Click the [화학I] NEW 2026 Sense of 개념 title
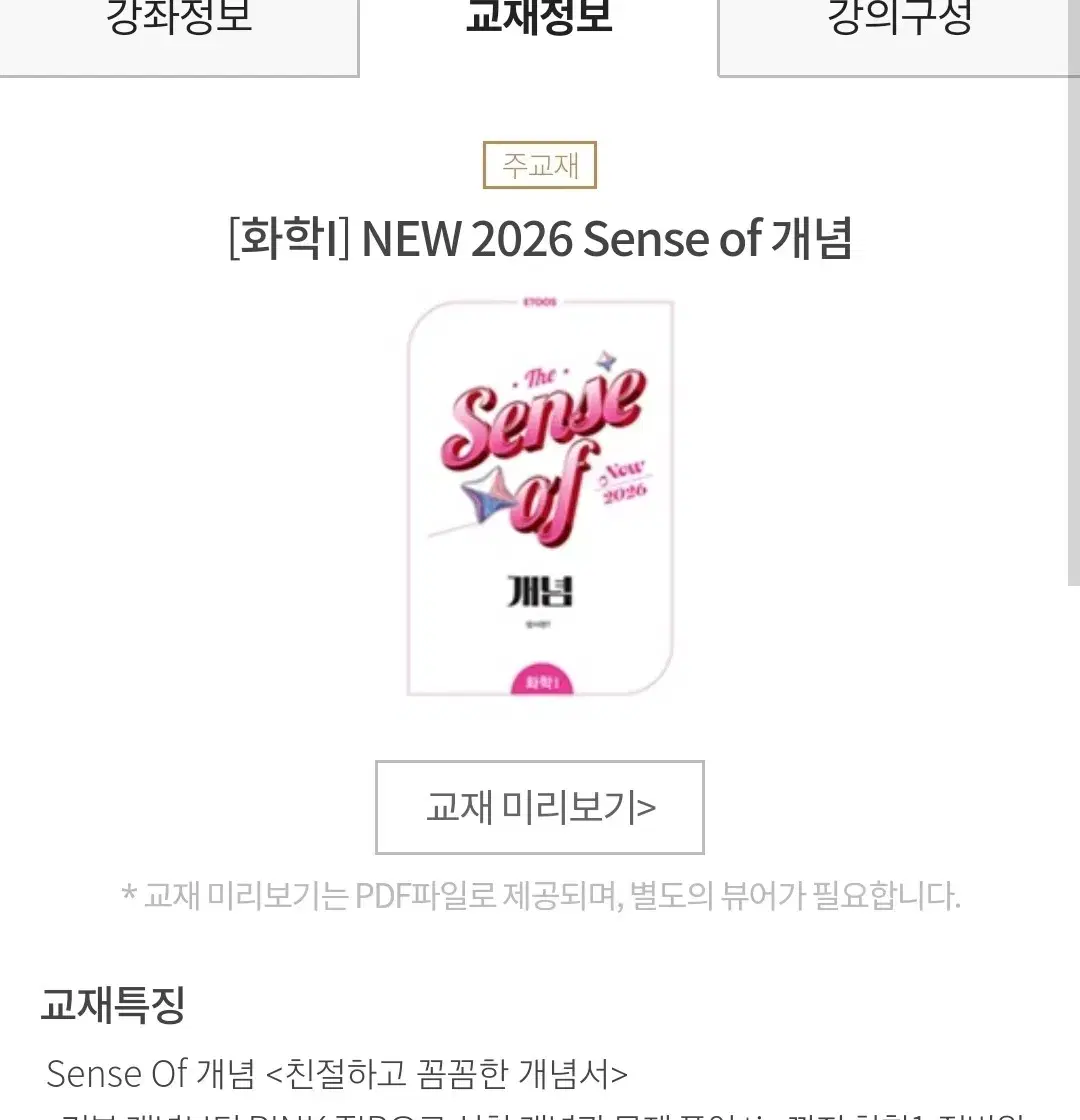Image resolution: width=1080 pixels, height=1120 pixels. pos(540,238)
